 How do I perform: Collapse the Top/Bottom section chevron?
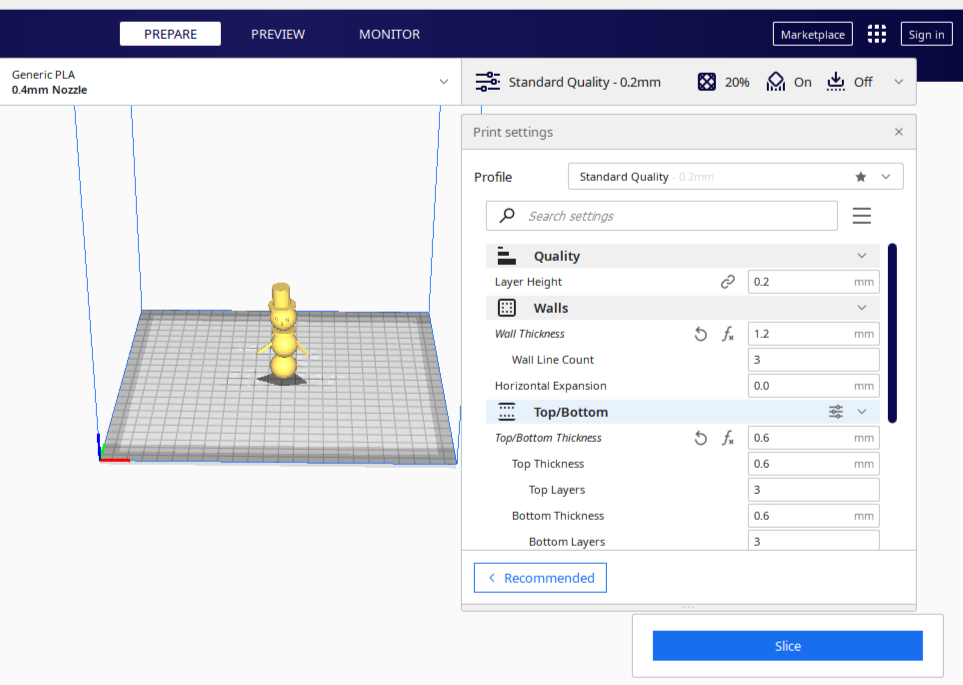(862, 412)
